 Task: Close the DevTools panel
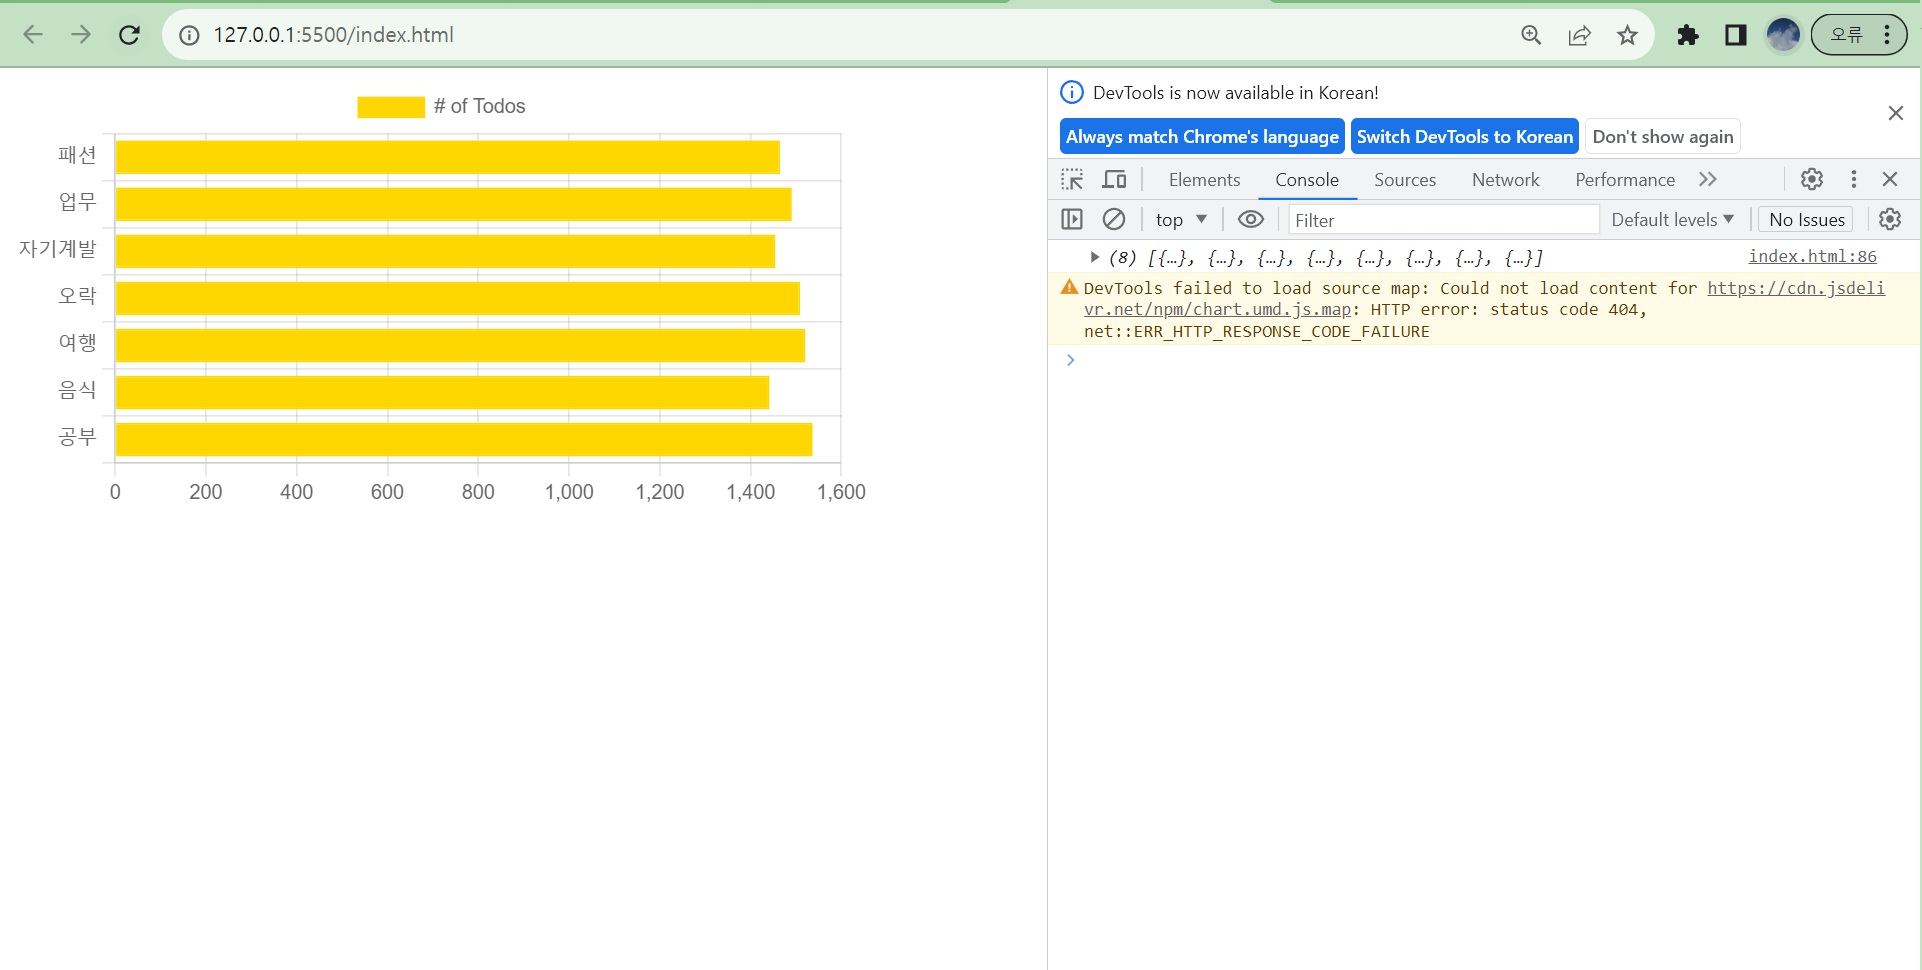(1890, 179)
